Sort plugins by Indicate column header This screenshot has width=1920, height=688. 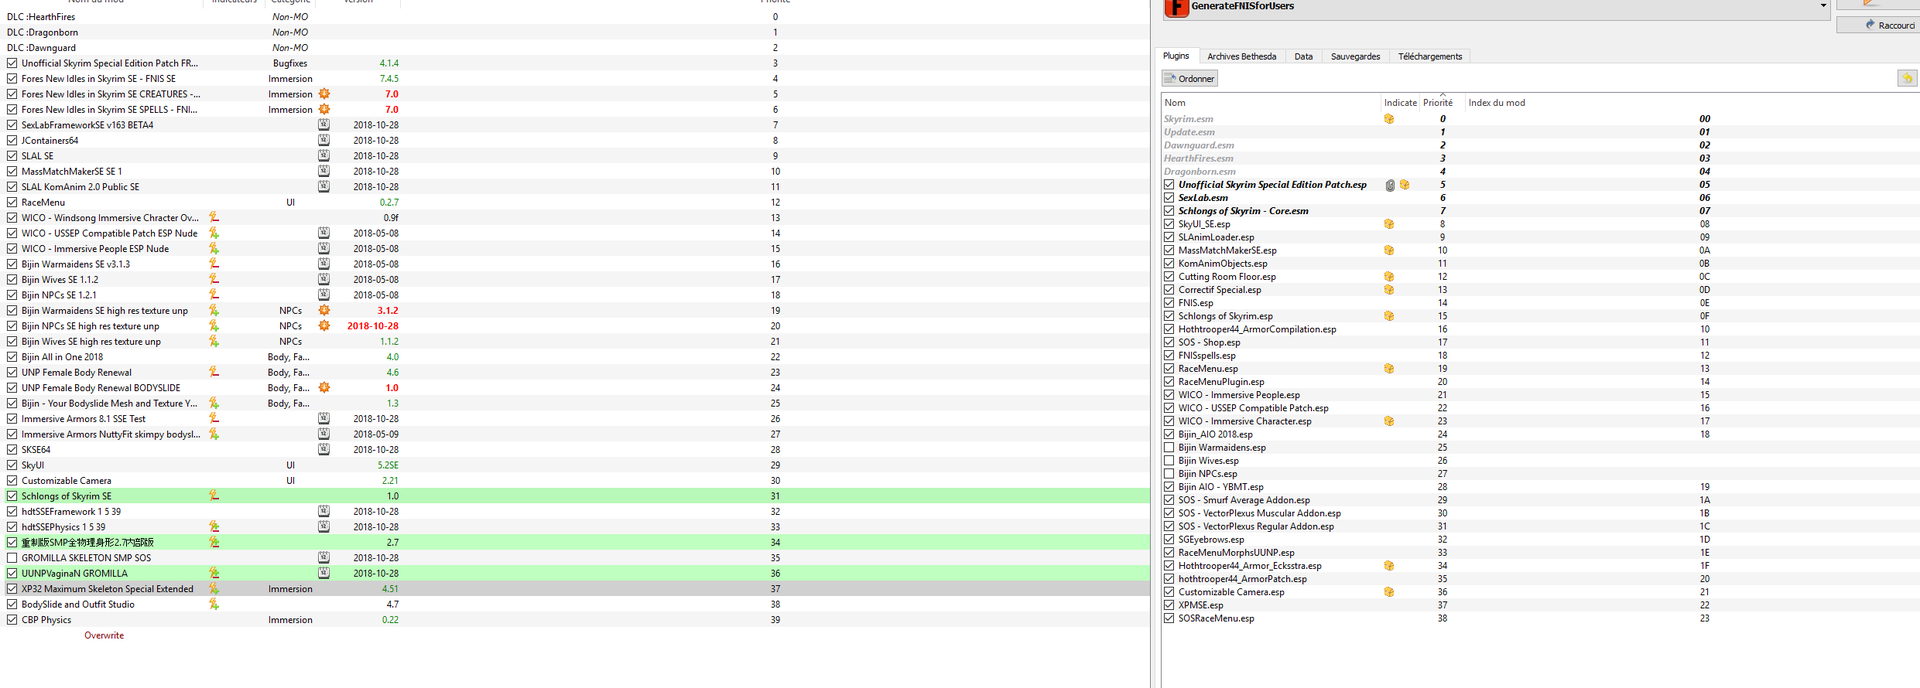pos(1400,102)
